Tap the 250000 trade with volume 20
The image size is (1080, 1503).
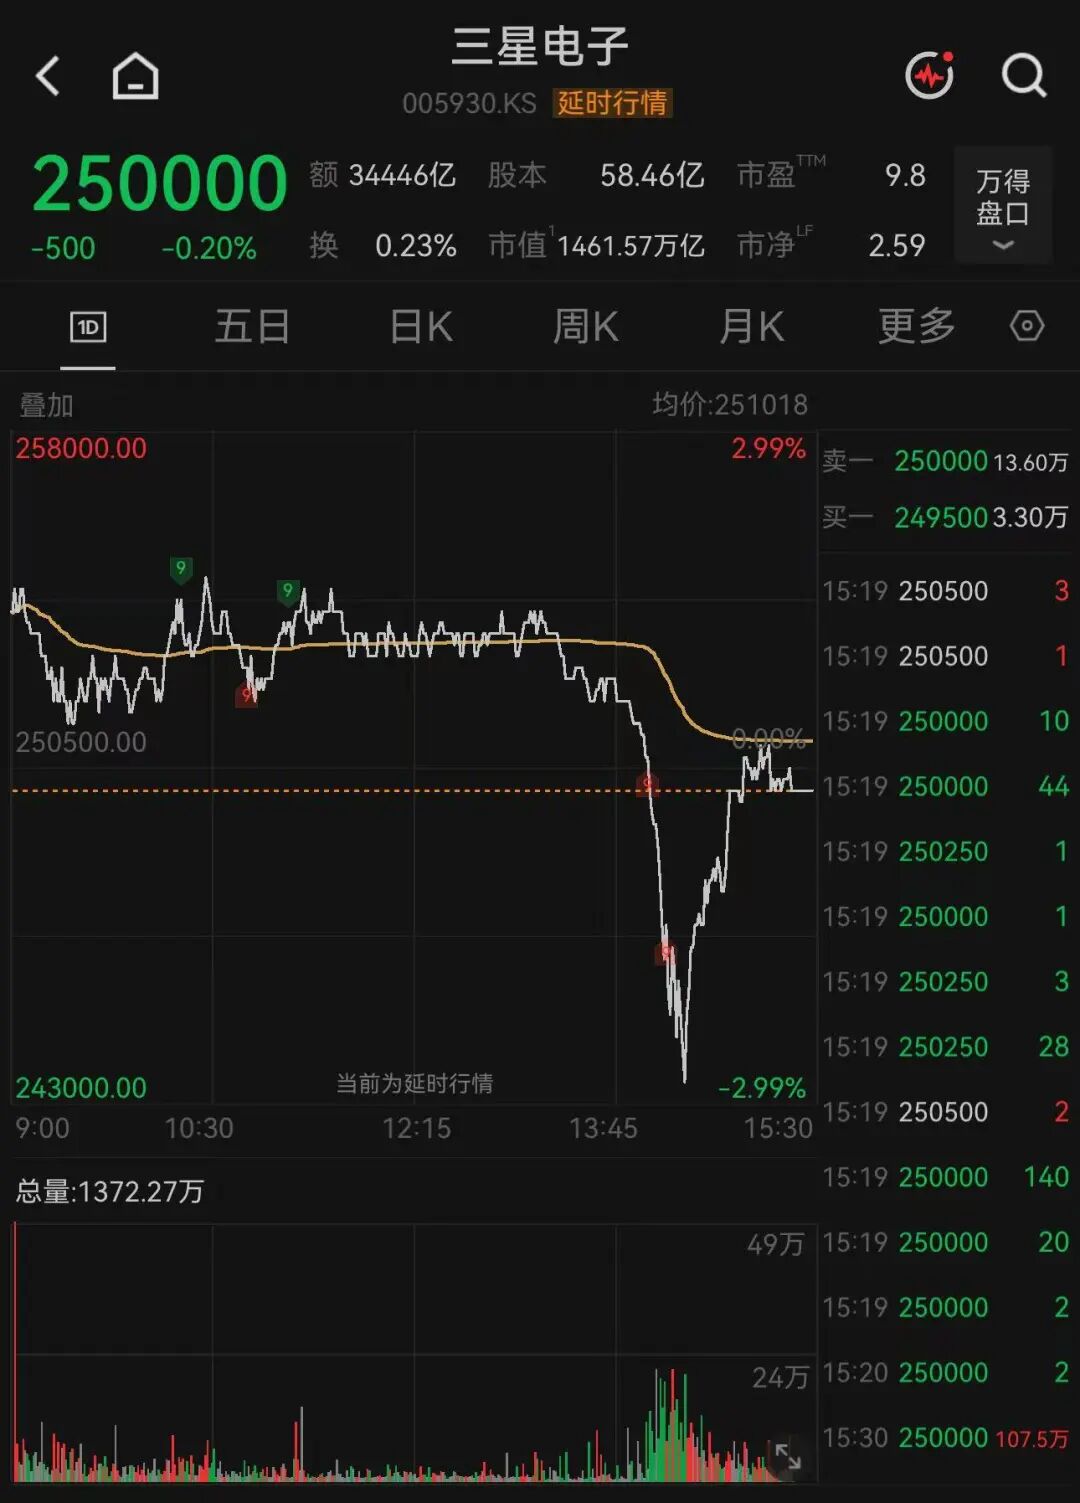pos(945,1242)
